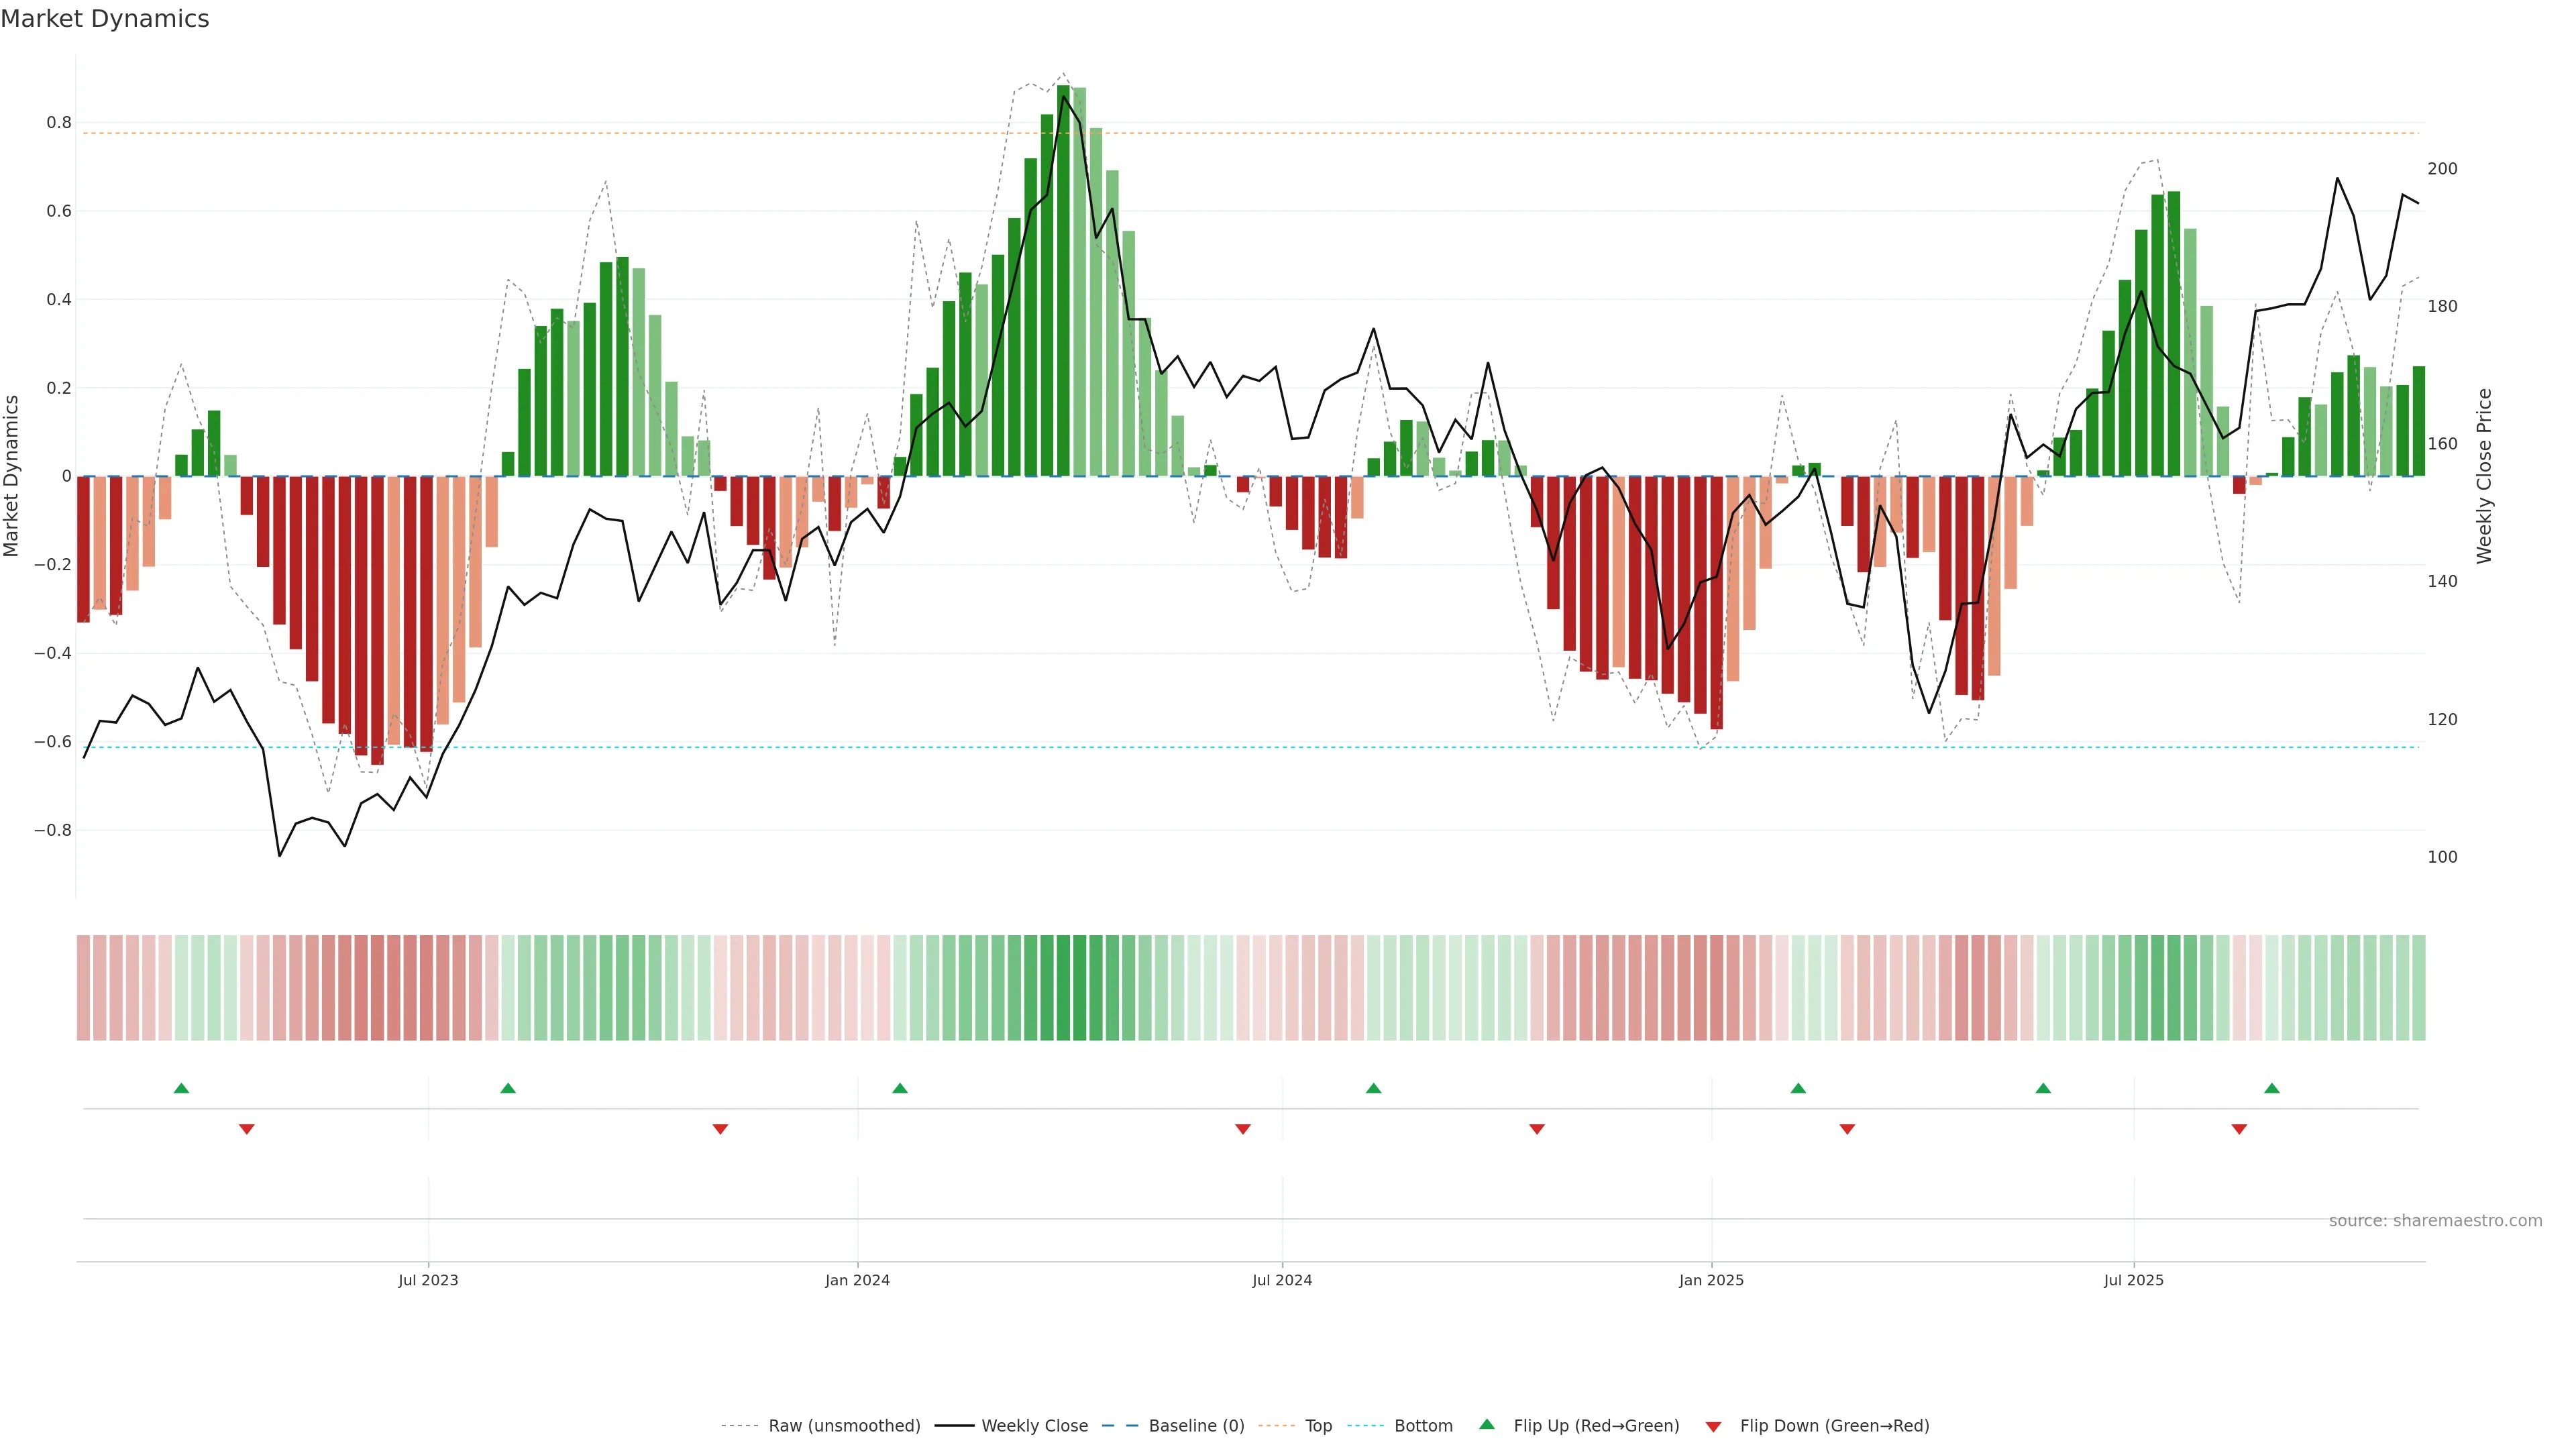
Task: Toggle the Top legend entry
Action: pyautogui.click(x=1318, y=1426)
